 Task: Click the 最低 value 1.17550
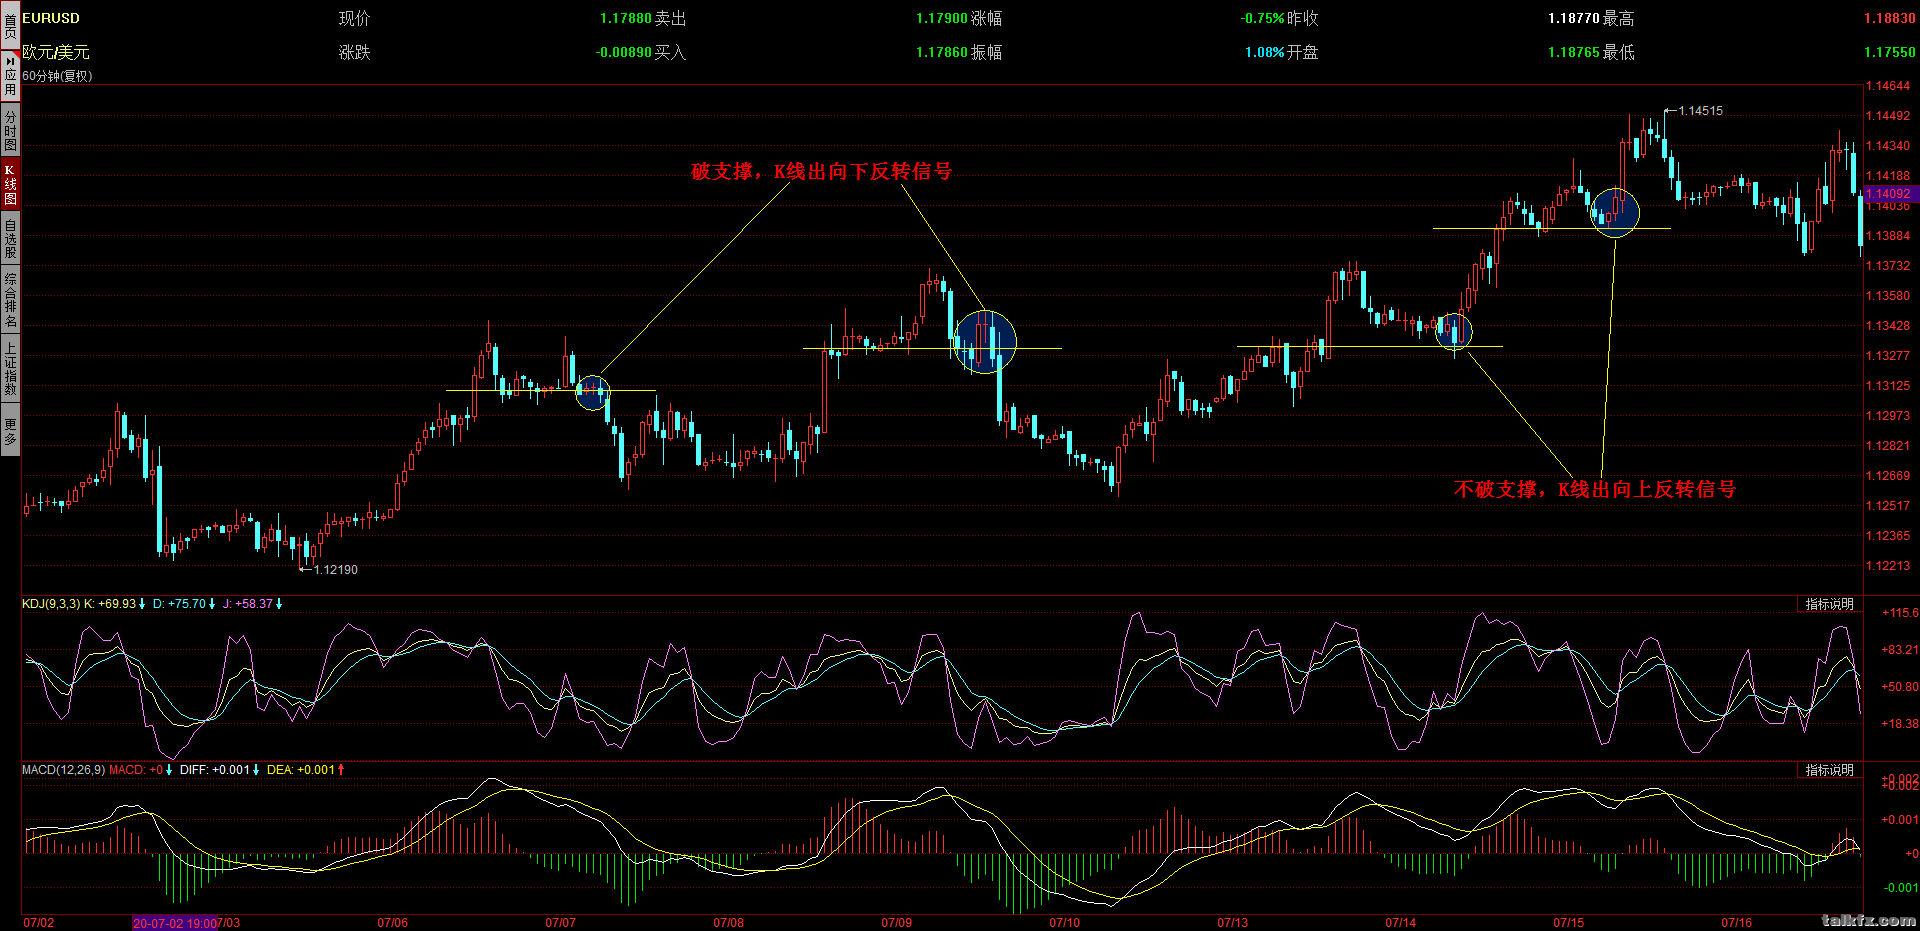click(1889, 52)
